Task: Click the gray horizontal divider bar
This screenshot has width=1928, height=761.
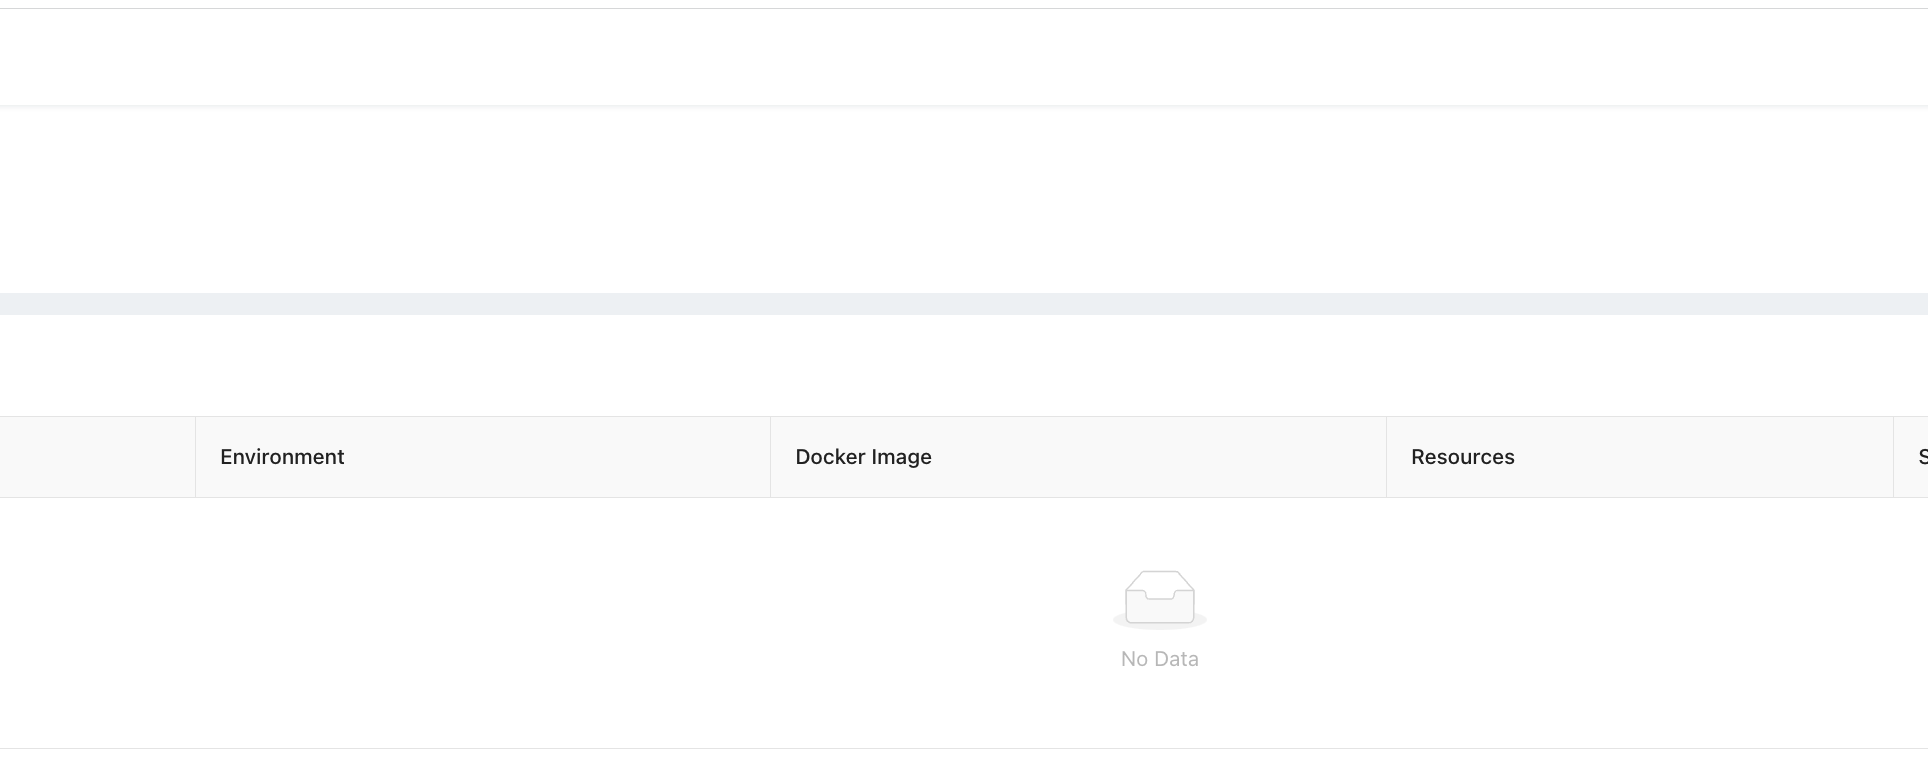Action: point(964,304)
